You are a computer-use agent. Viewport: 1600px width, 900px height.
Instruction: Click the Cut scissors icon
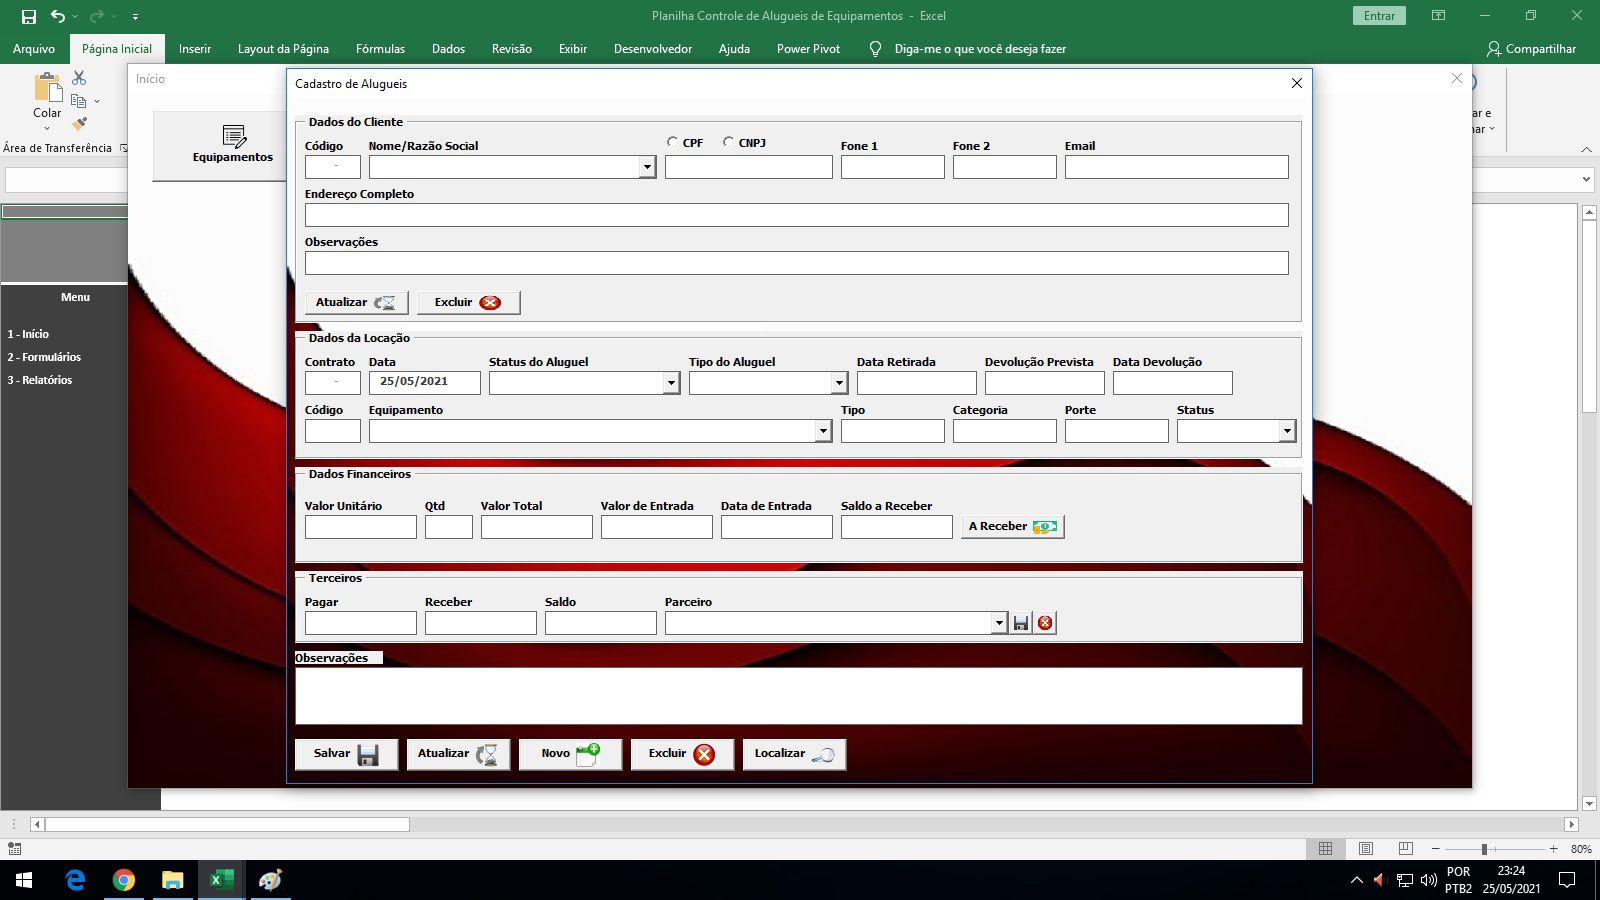79,78
